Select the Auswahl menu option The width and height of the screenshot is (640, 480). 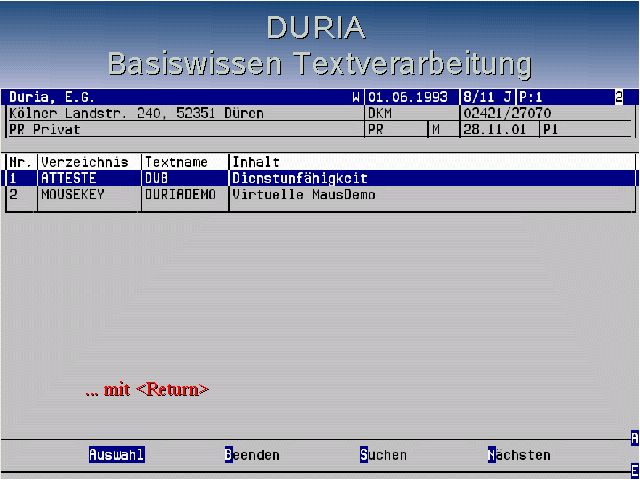pyautogui.click(x=117, y=454)
